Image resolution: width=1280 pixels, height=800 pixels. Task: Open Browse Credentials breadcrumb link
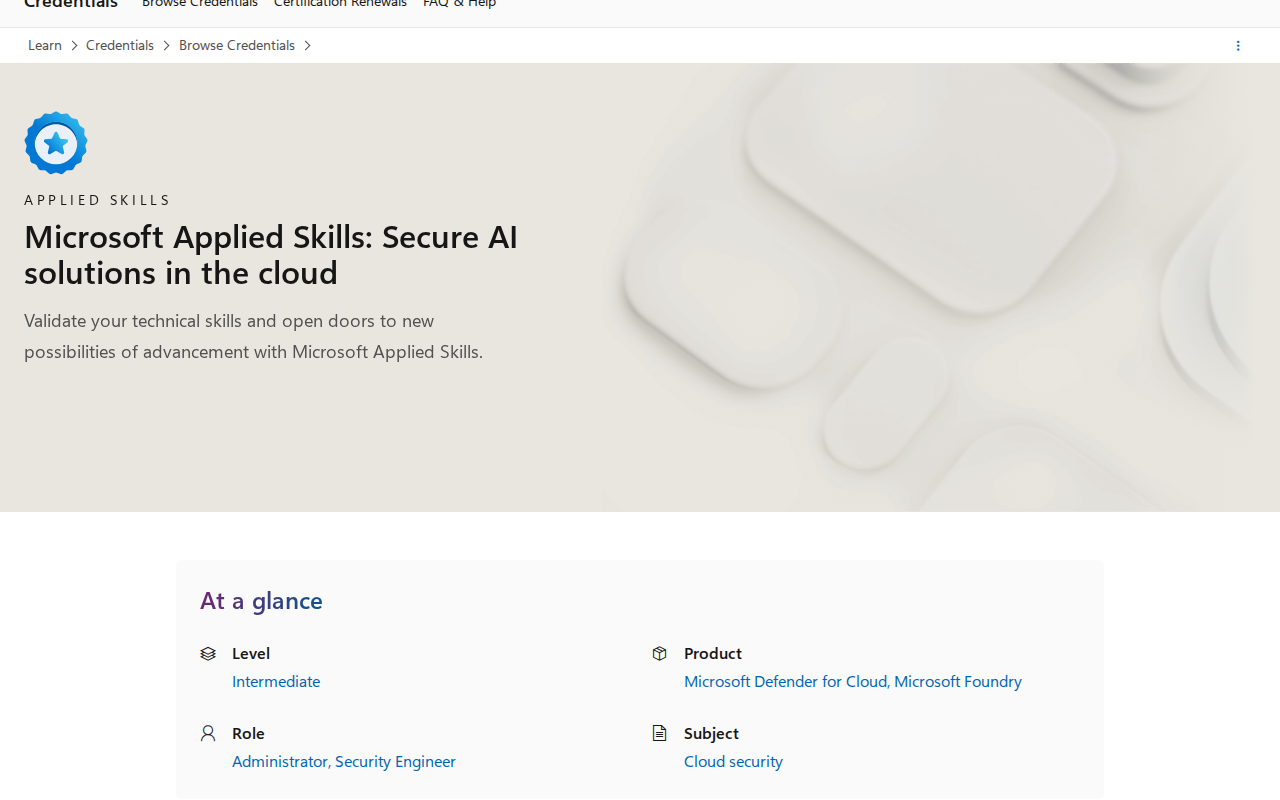click(x=237, y=45)
